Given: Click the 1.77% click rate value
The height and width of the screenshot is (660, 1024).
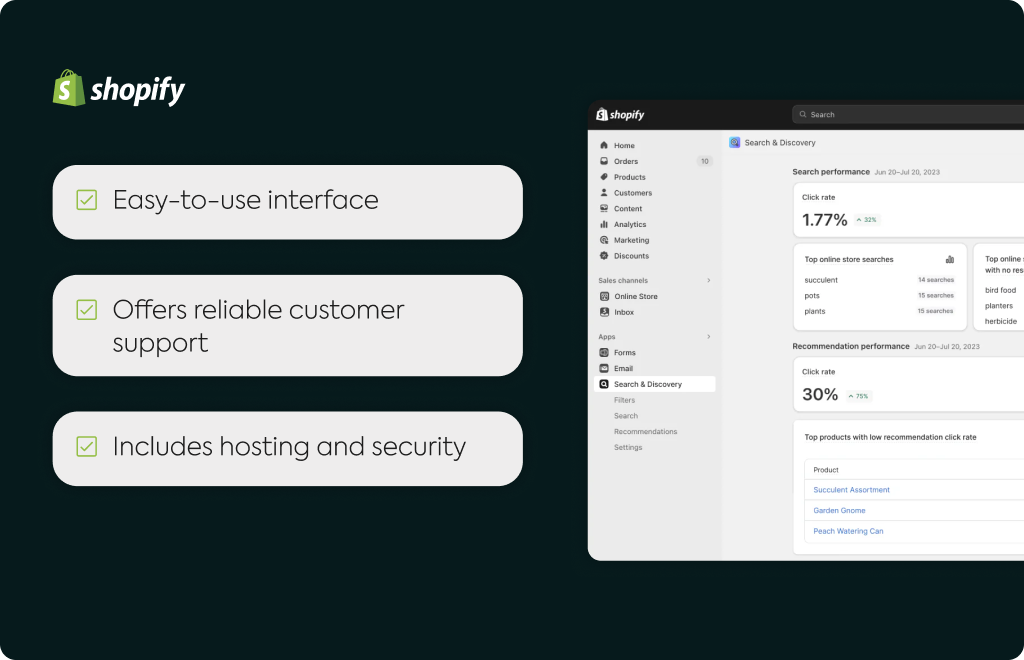Looking at the screenshot, I should (x=824, y=220).
